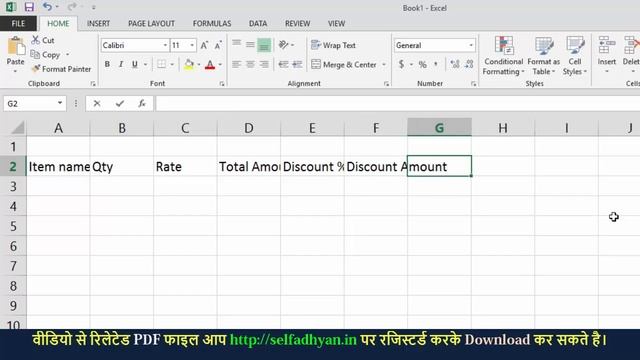Image resolution: width=640 pixels, height=360 pixels.
Task: Click the Undo arrow icon
Action: 47,7
